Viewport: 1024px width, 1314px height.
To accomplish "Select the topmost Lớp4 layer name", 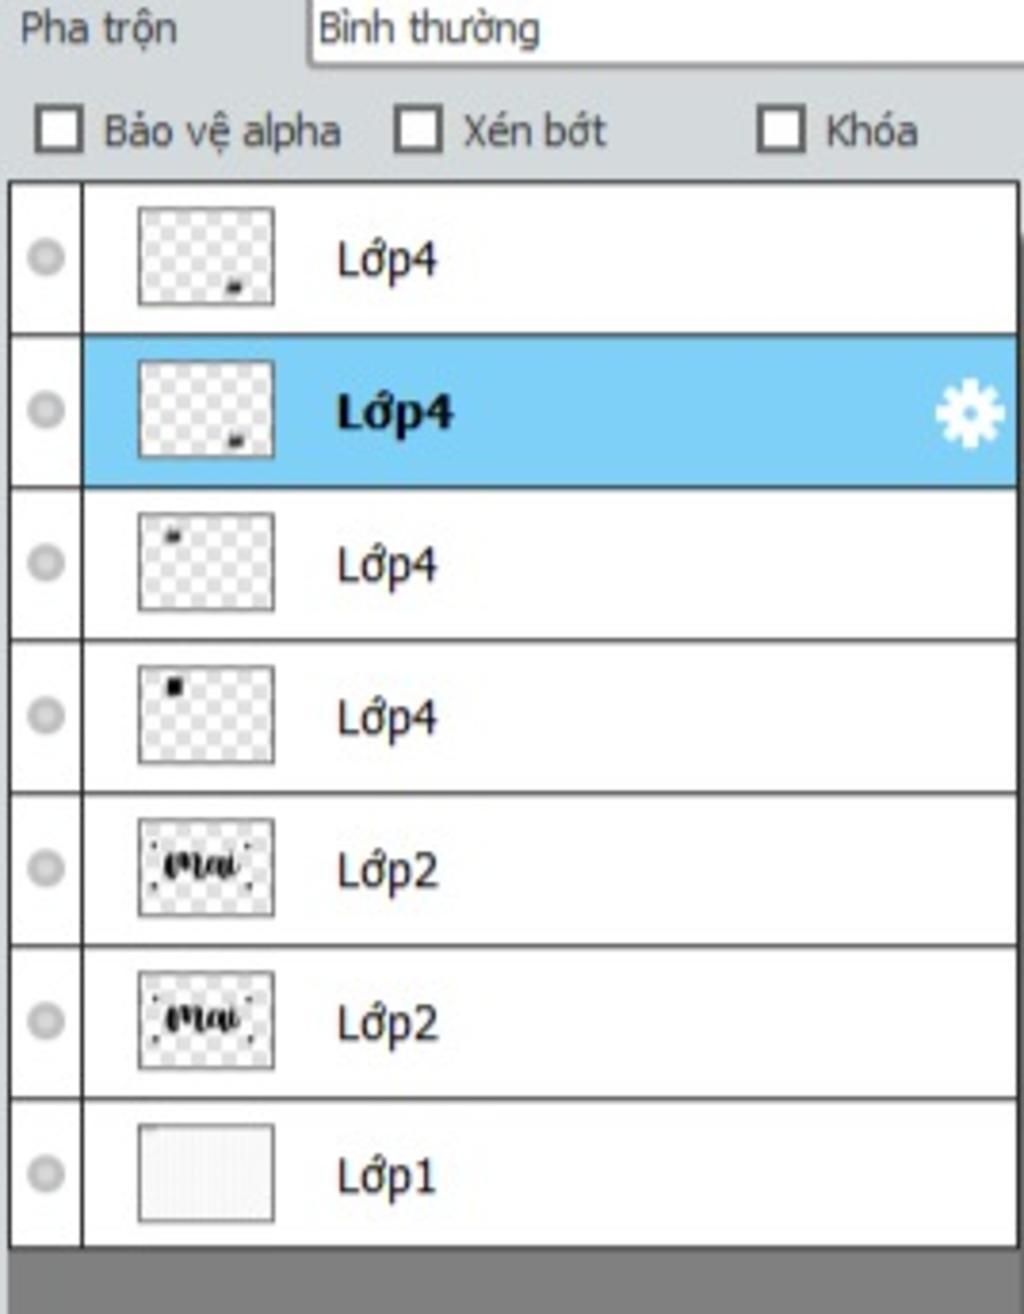I will (x=387, y=260).
